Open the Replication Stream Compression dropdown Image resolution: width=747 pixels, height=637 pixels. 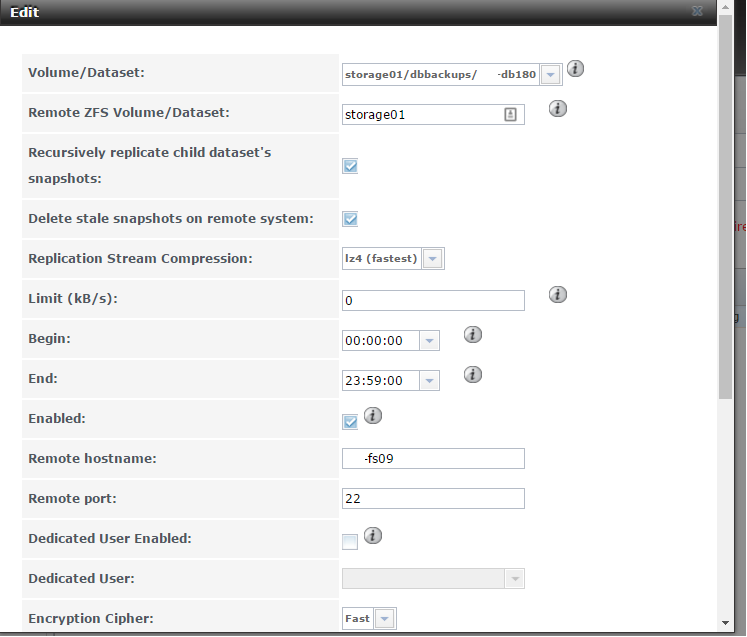[x=433, y=259]
